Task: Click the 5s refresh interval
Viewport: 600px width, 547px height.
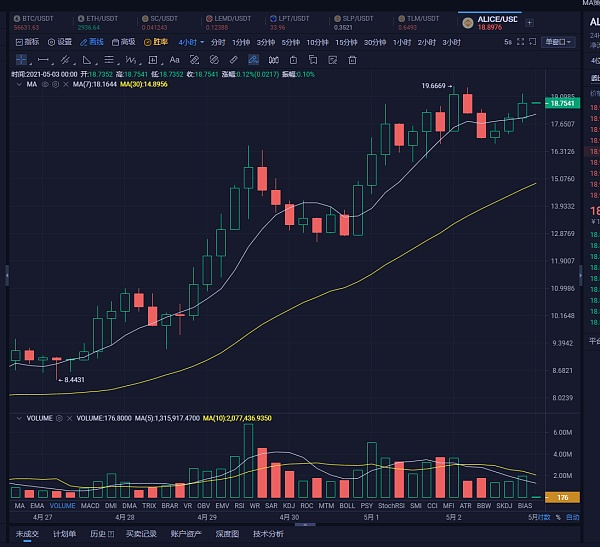Action: [x=508, y=42]
